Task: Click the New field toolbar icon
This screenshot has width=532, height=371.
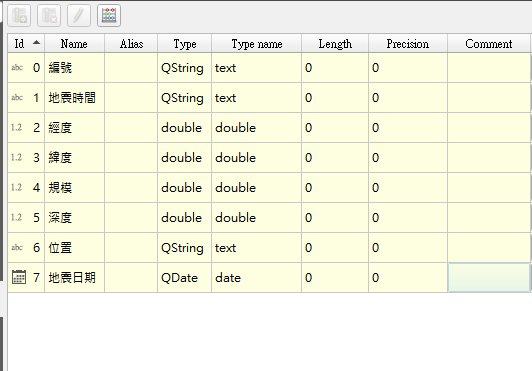Action: [x=19, y=16]
